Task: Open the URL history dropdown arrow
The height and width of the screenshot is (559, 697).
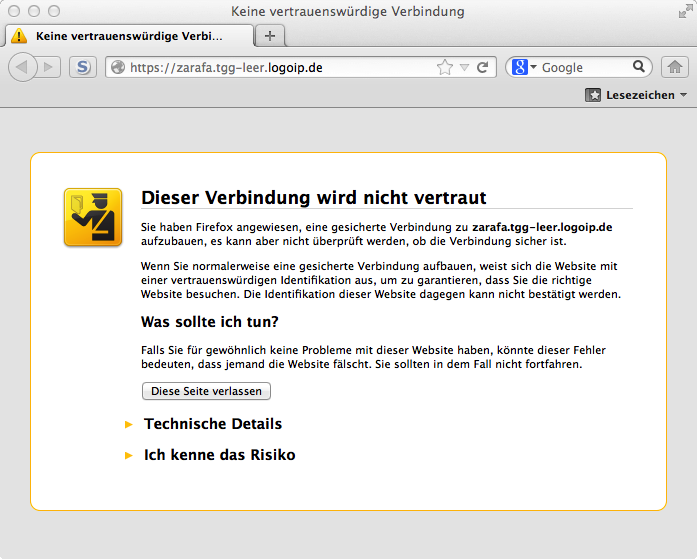Action: [x=464, y=68]
